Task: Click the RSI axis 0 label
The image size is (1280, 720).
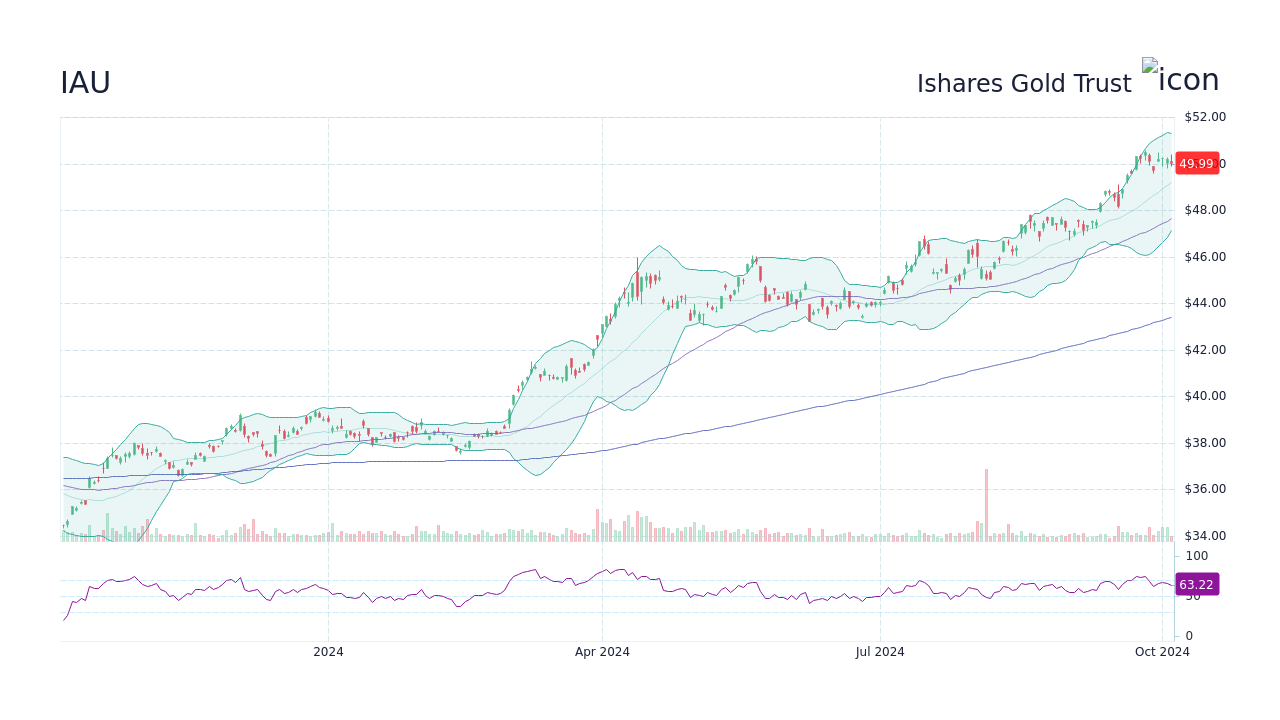Action: pyautogui.click(x=1189, y=636)
